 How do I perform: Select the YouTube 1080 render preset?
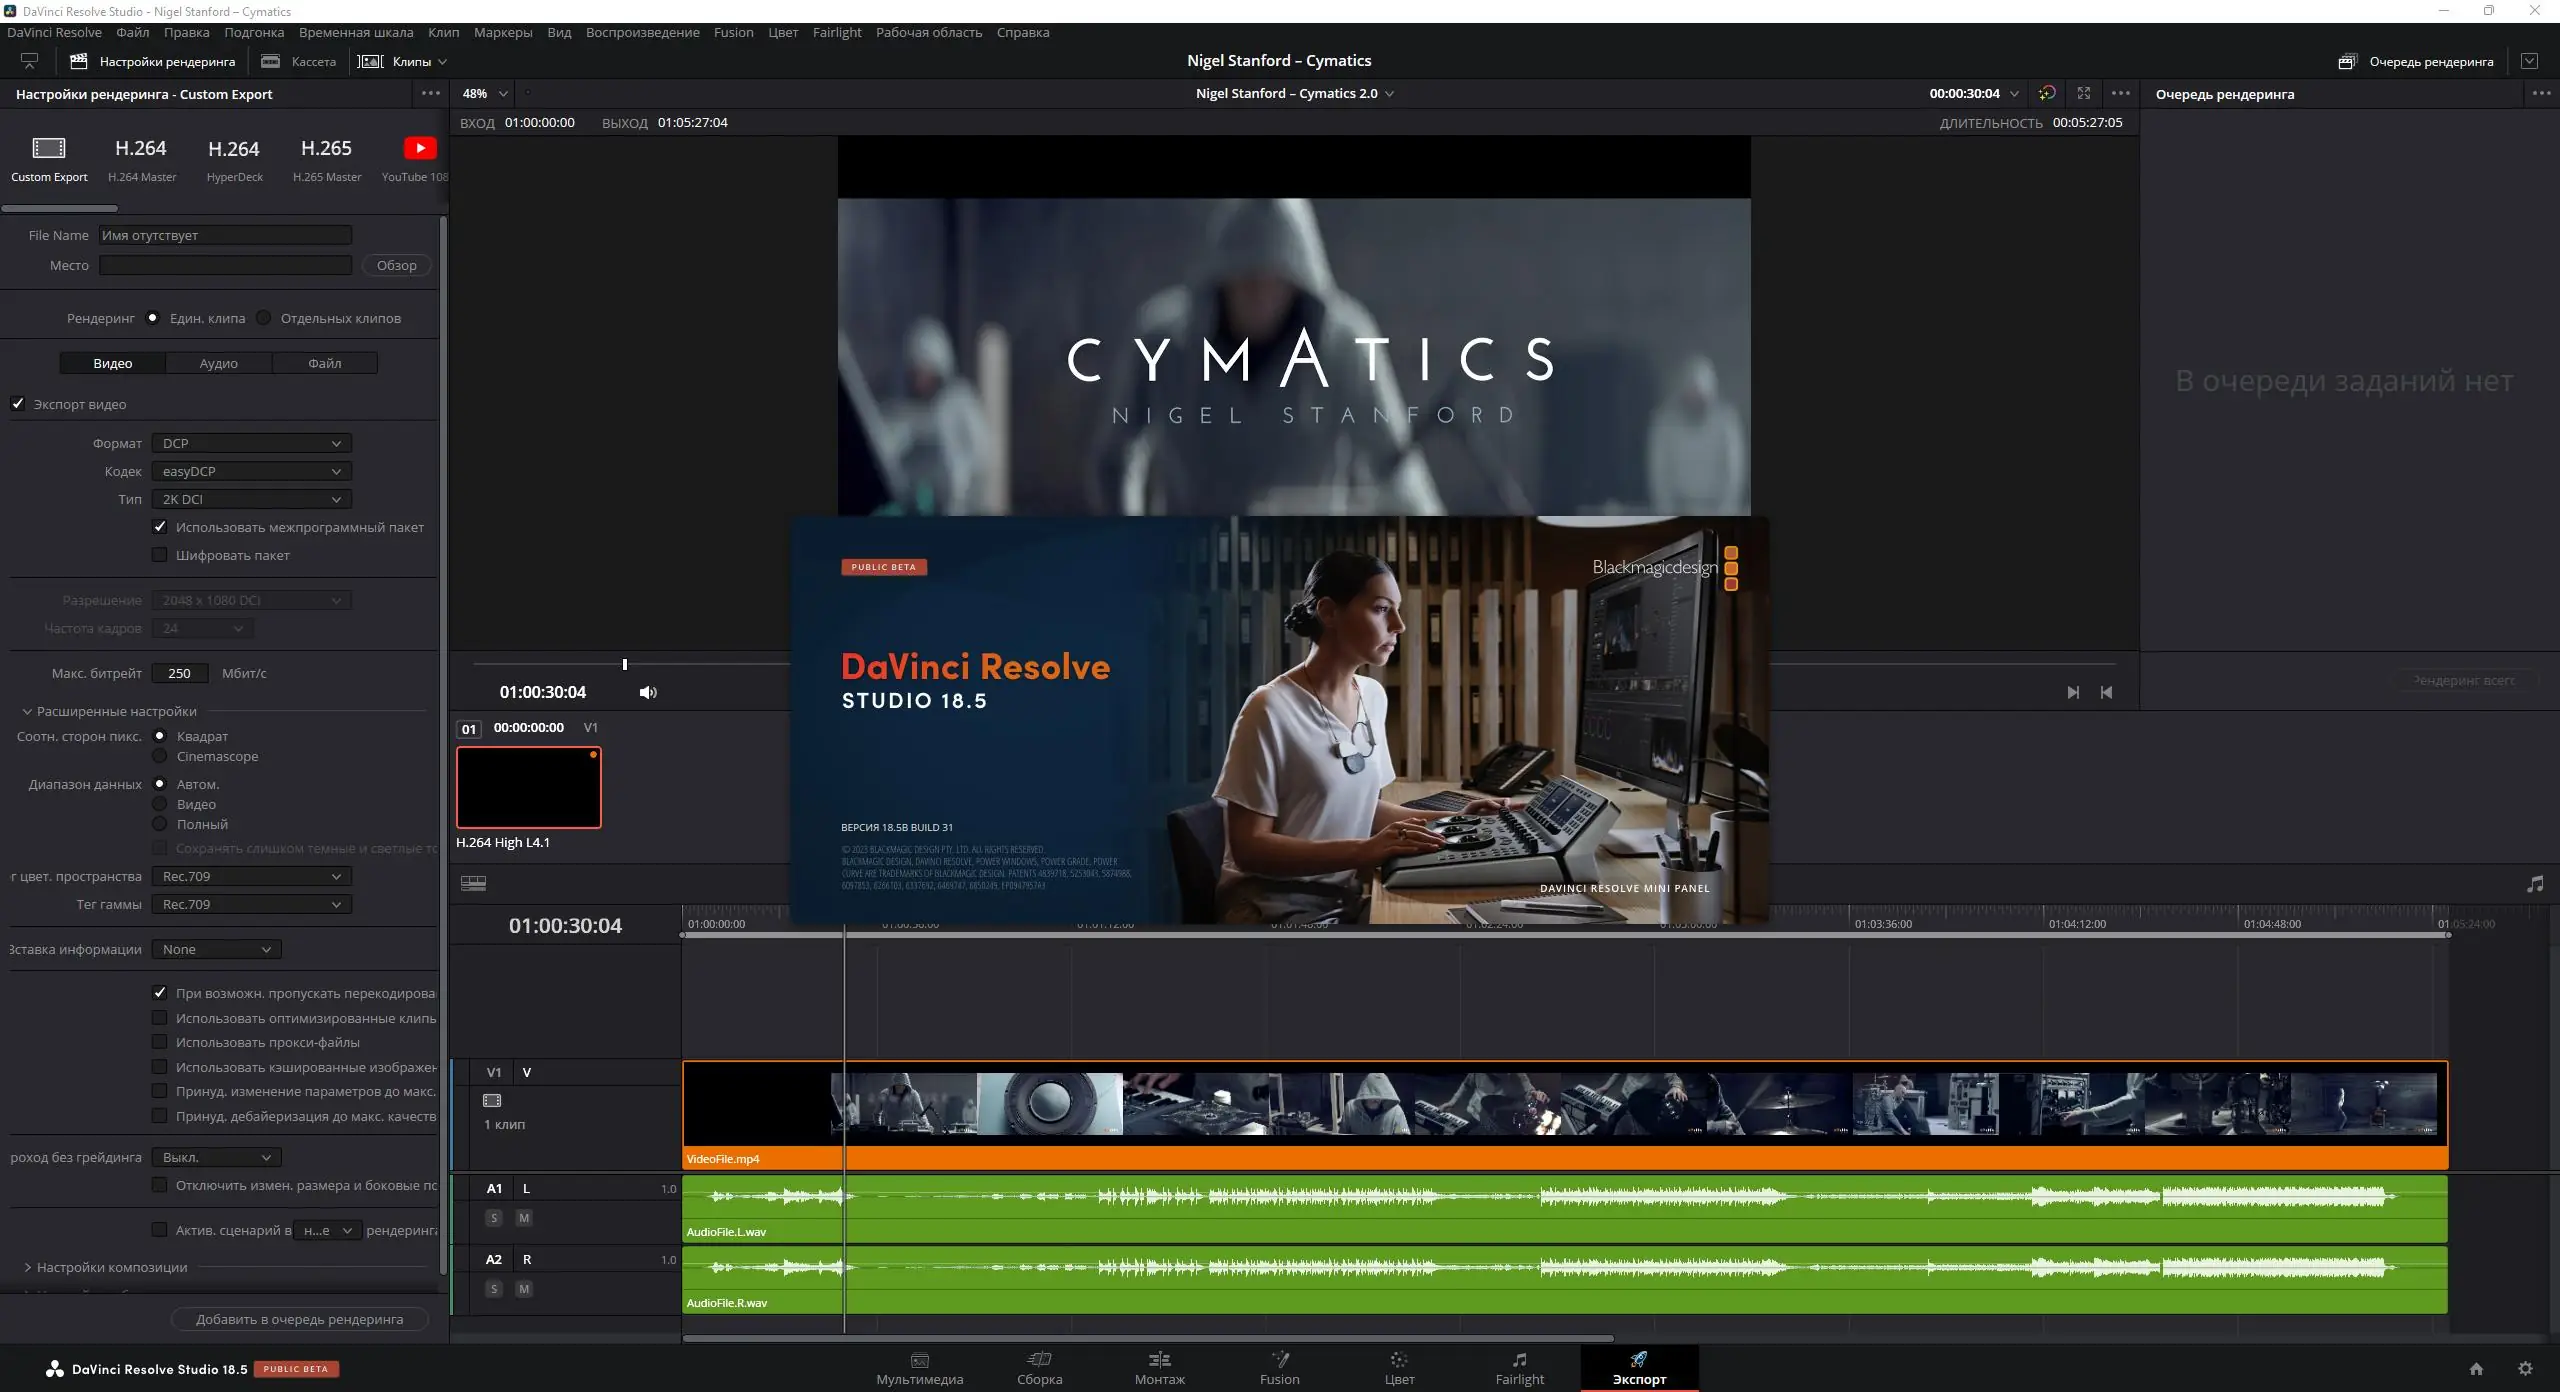click(x=419, y=158)
